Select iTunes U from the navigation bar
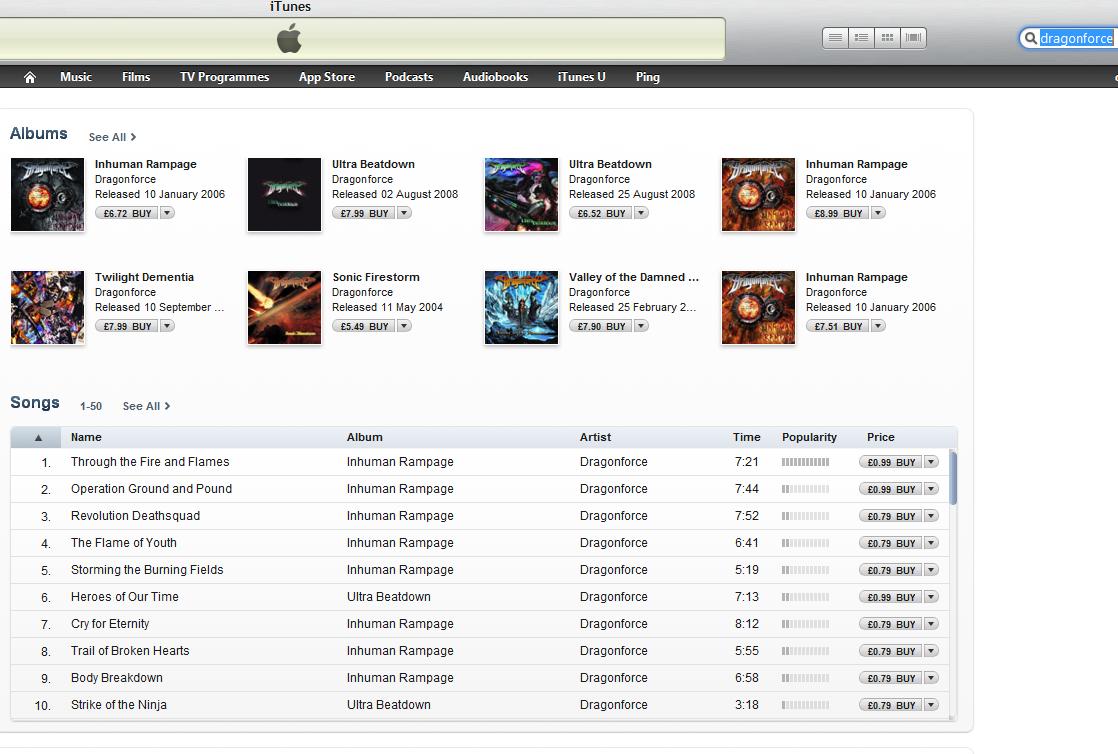 pyautogui.click(x=581, y=76)
